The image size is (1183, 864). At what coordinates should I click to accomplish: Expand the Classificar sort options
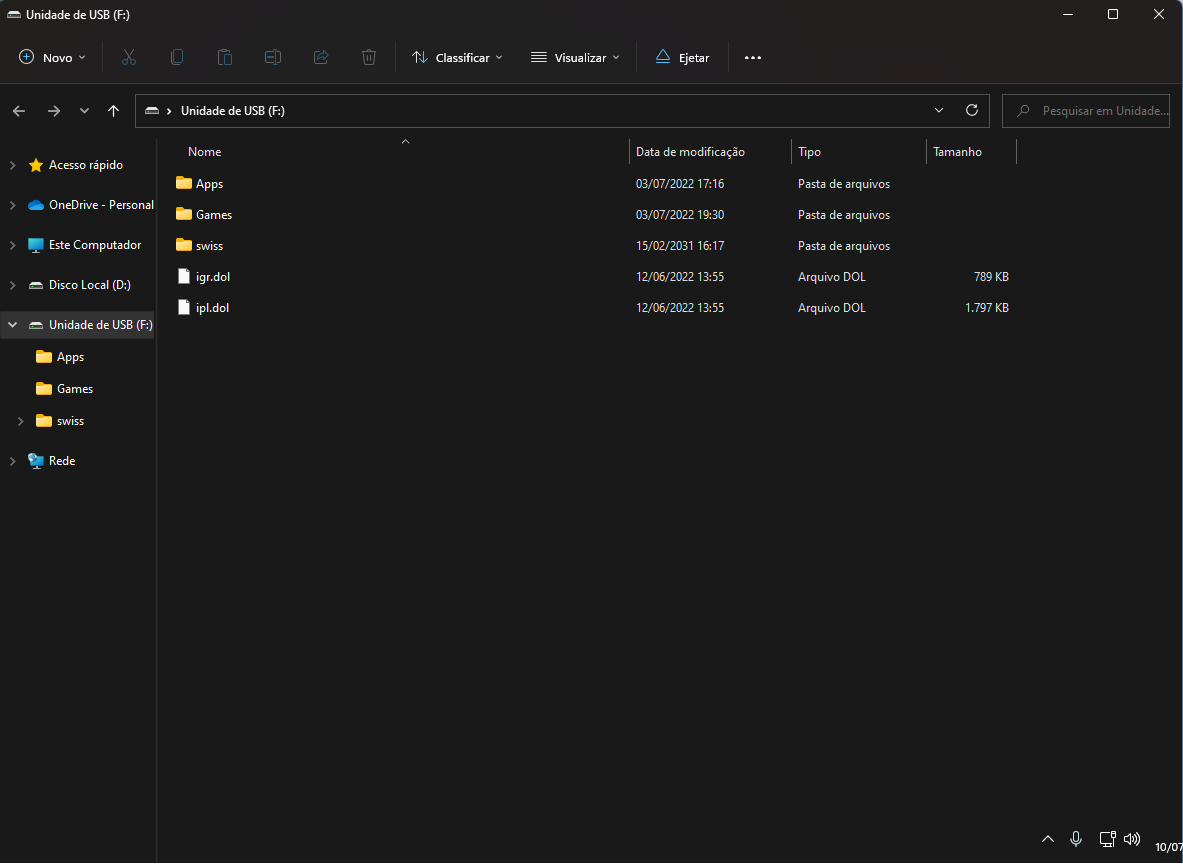(457, 57)
